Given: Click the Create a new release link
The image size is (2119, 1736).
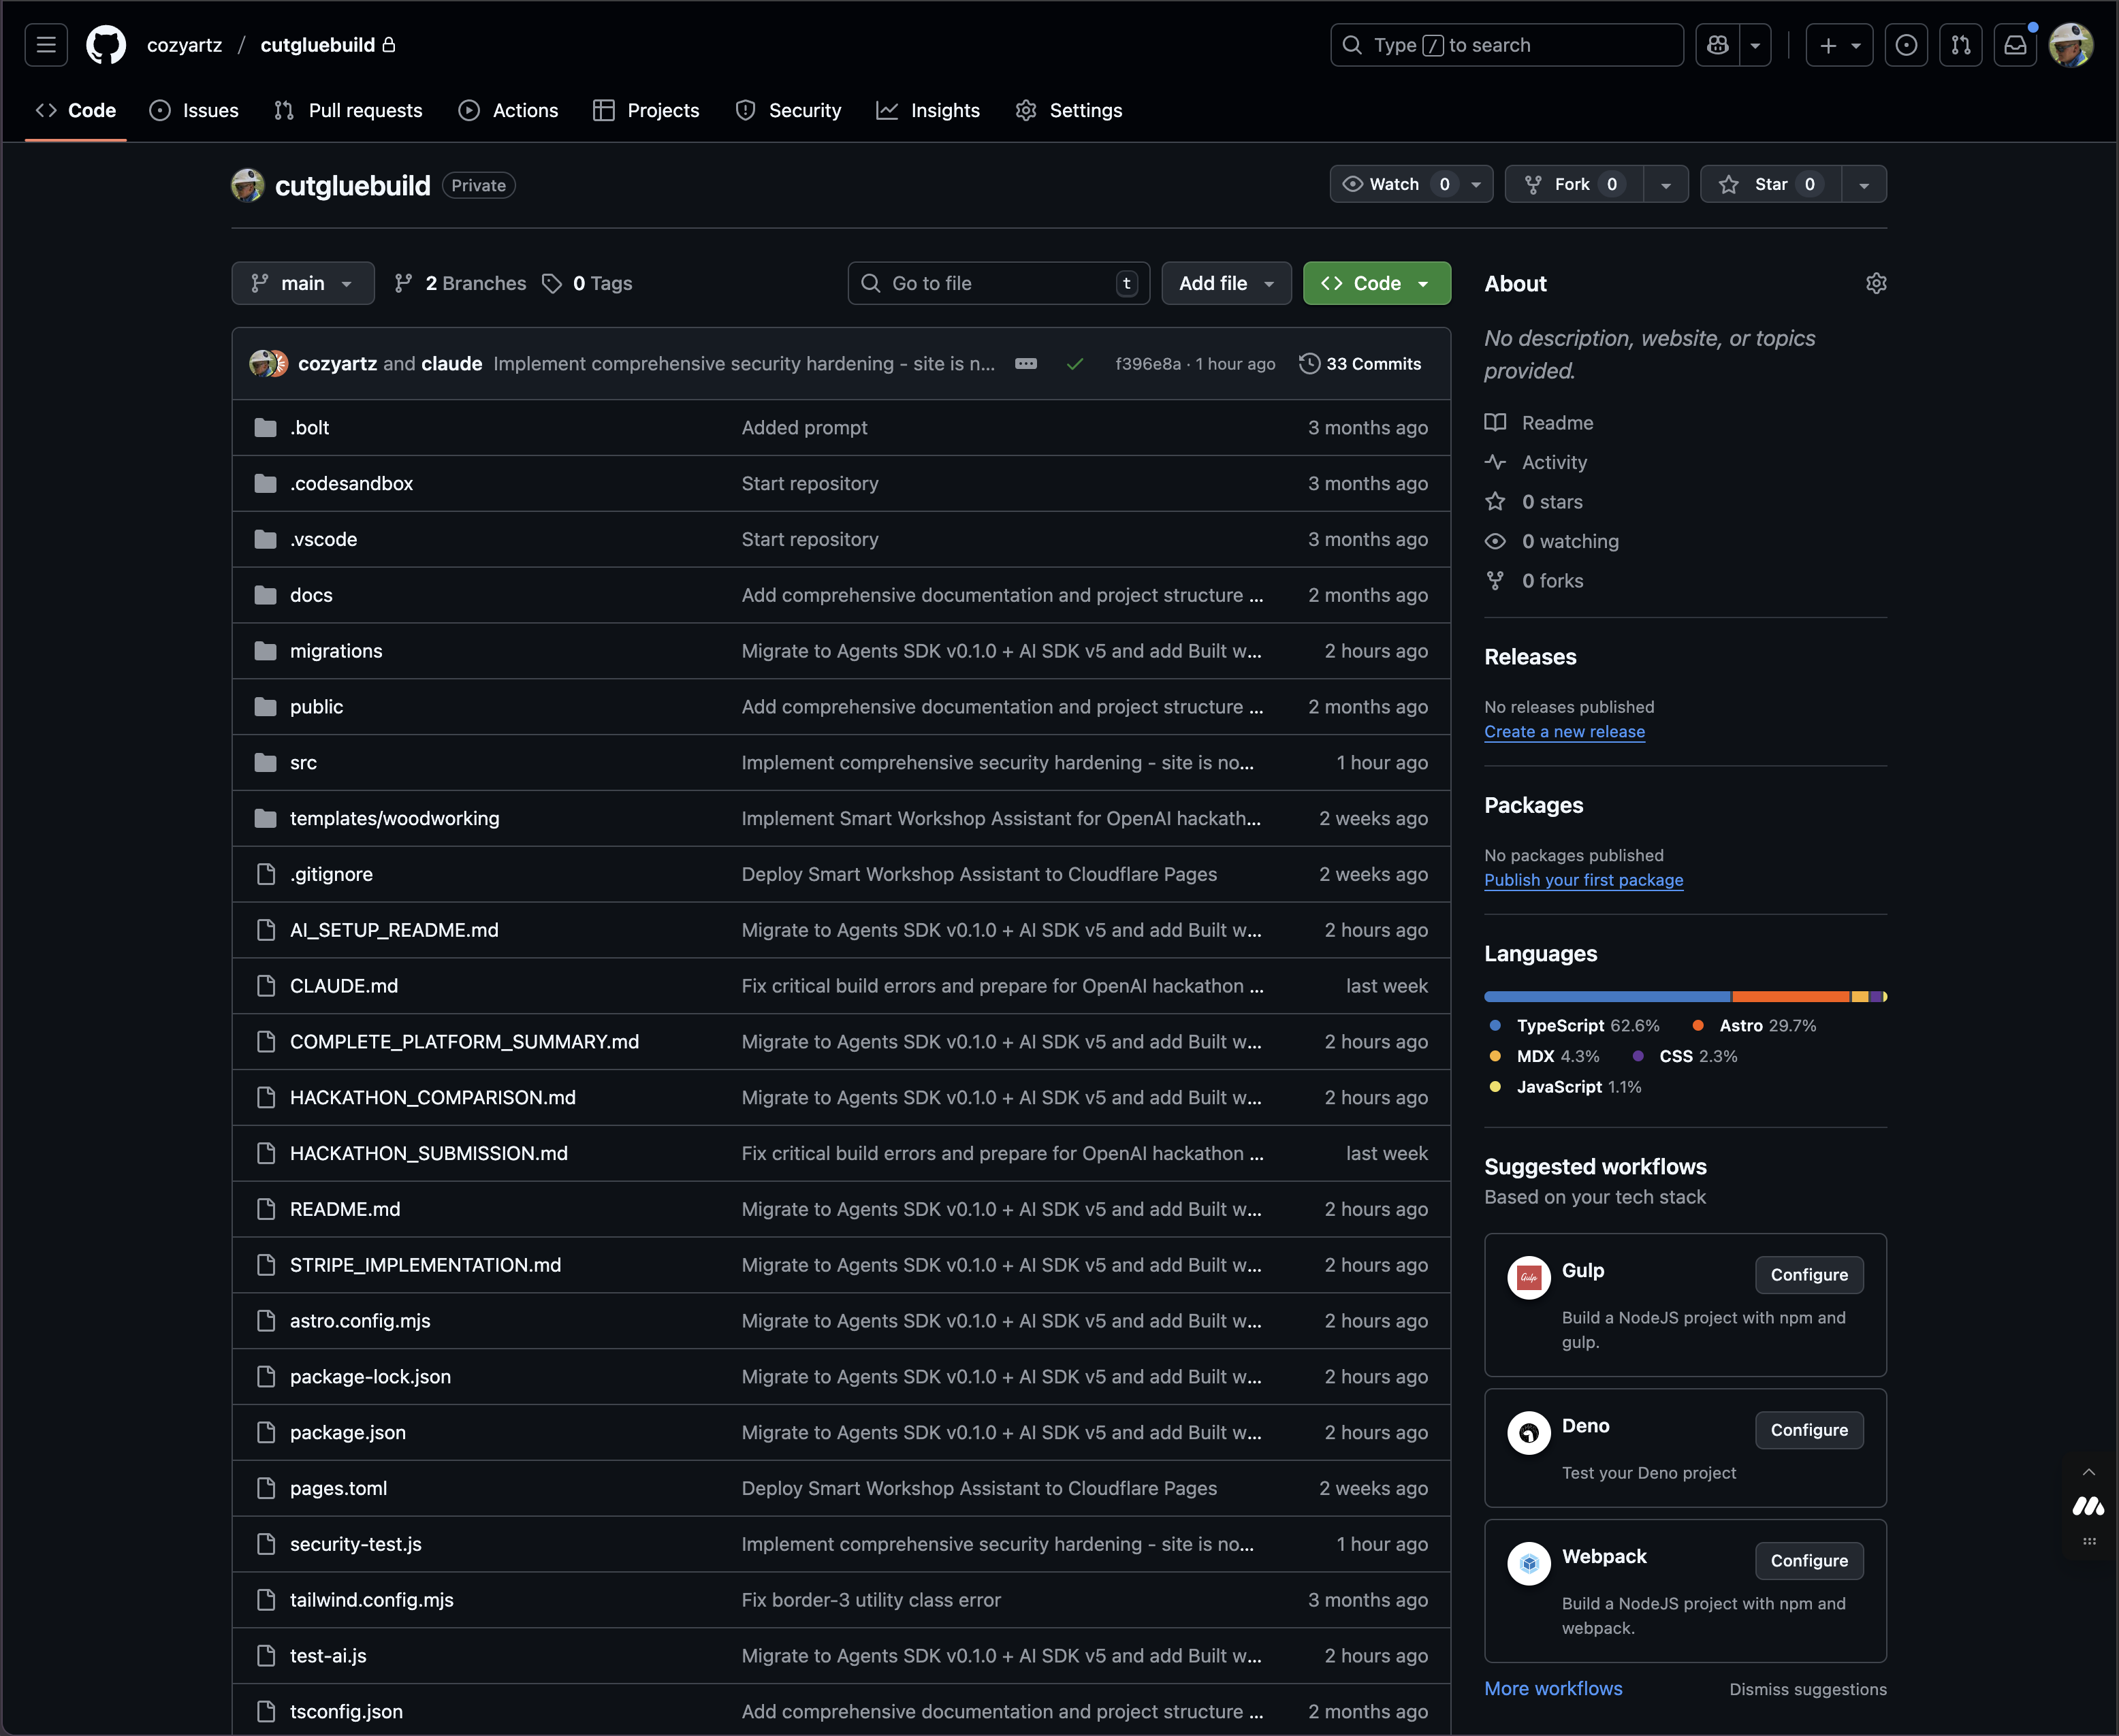Looking at the screenshot, I should 1564,732.
